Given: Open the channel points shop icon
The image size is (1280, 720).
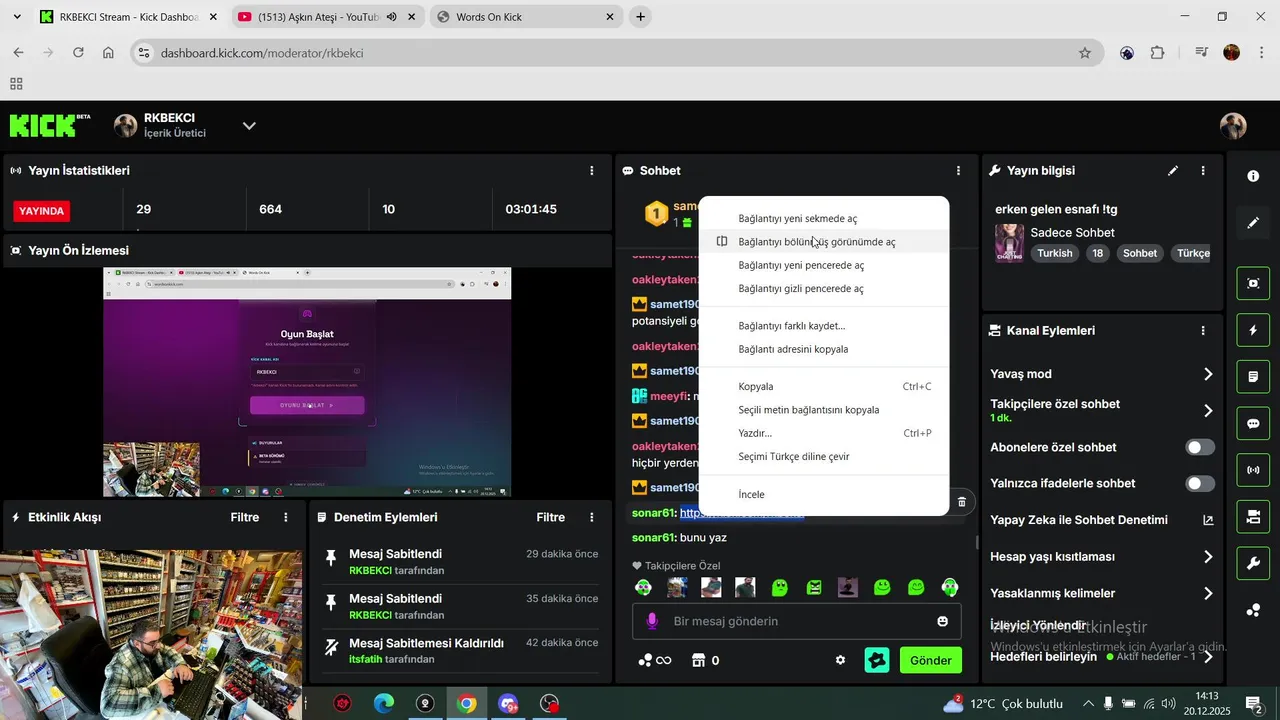Looking at the screenshot, I should (x=699, y=660).
